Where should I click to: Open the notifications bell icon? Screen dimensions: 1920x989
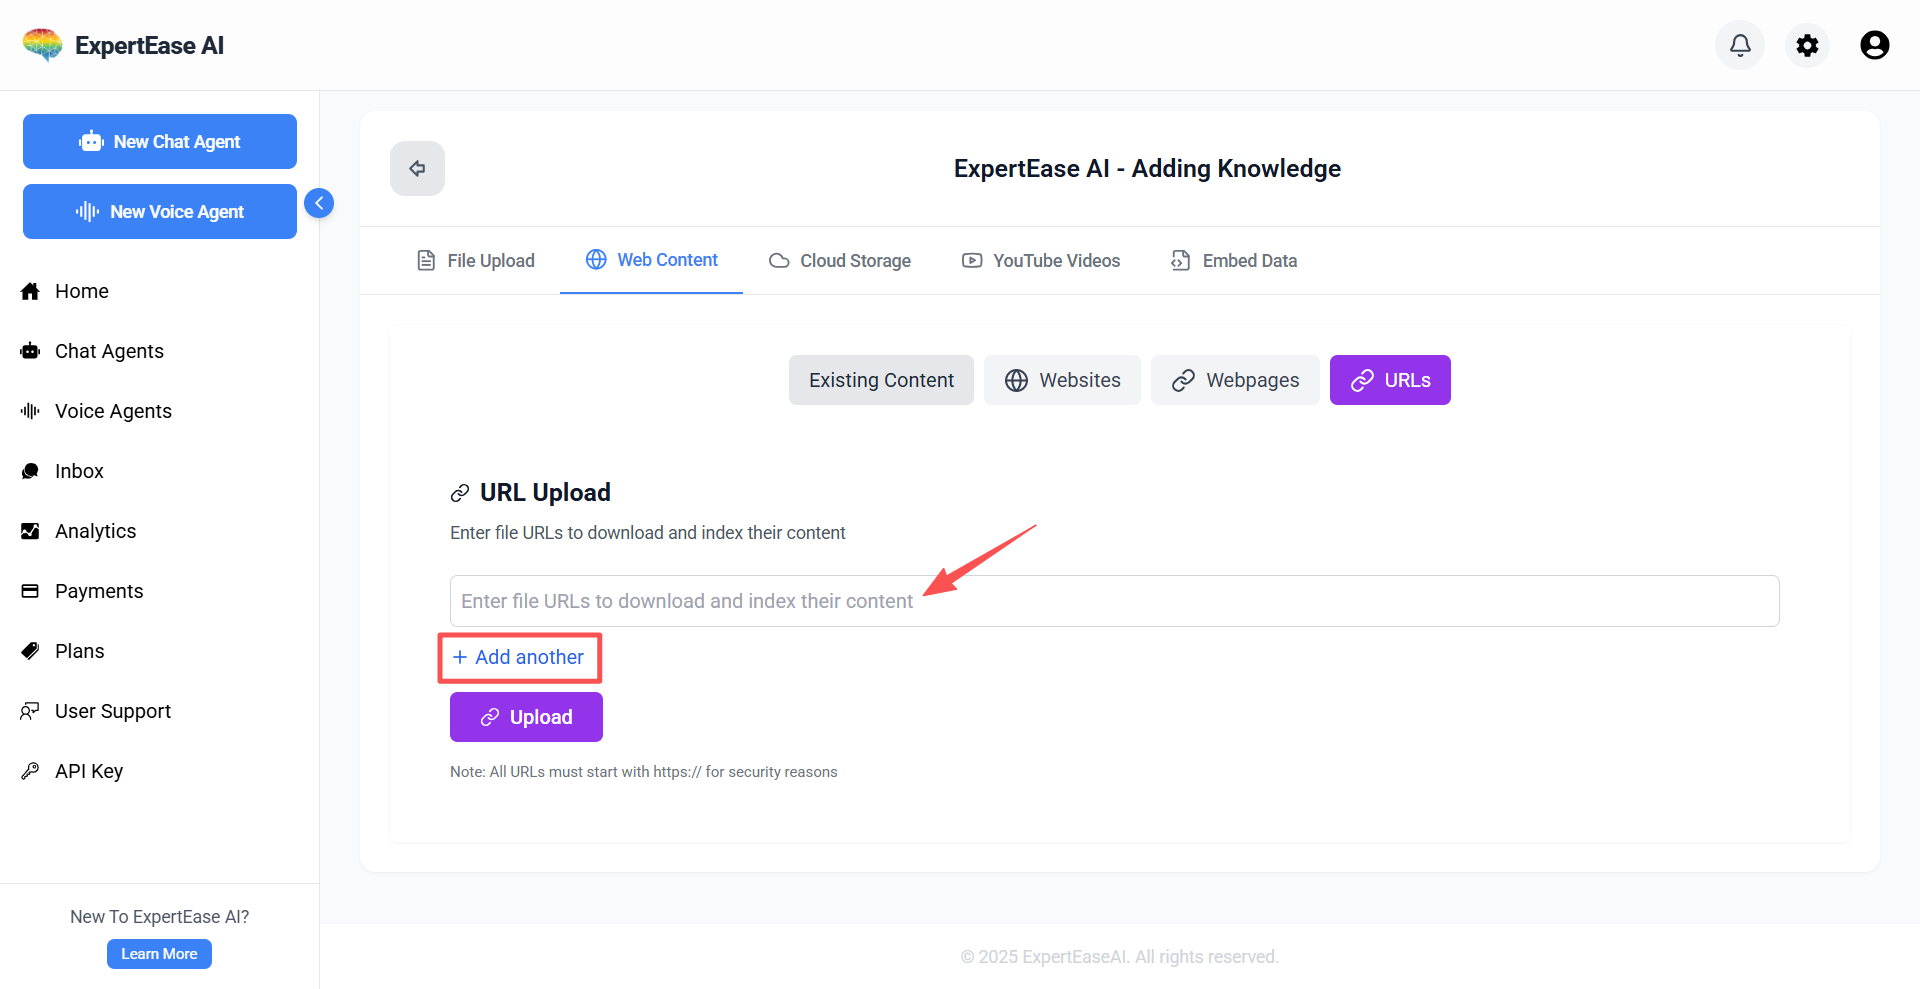point(1740,45)
